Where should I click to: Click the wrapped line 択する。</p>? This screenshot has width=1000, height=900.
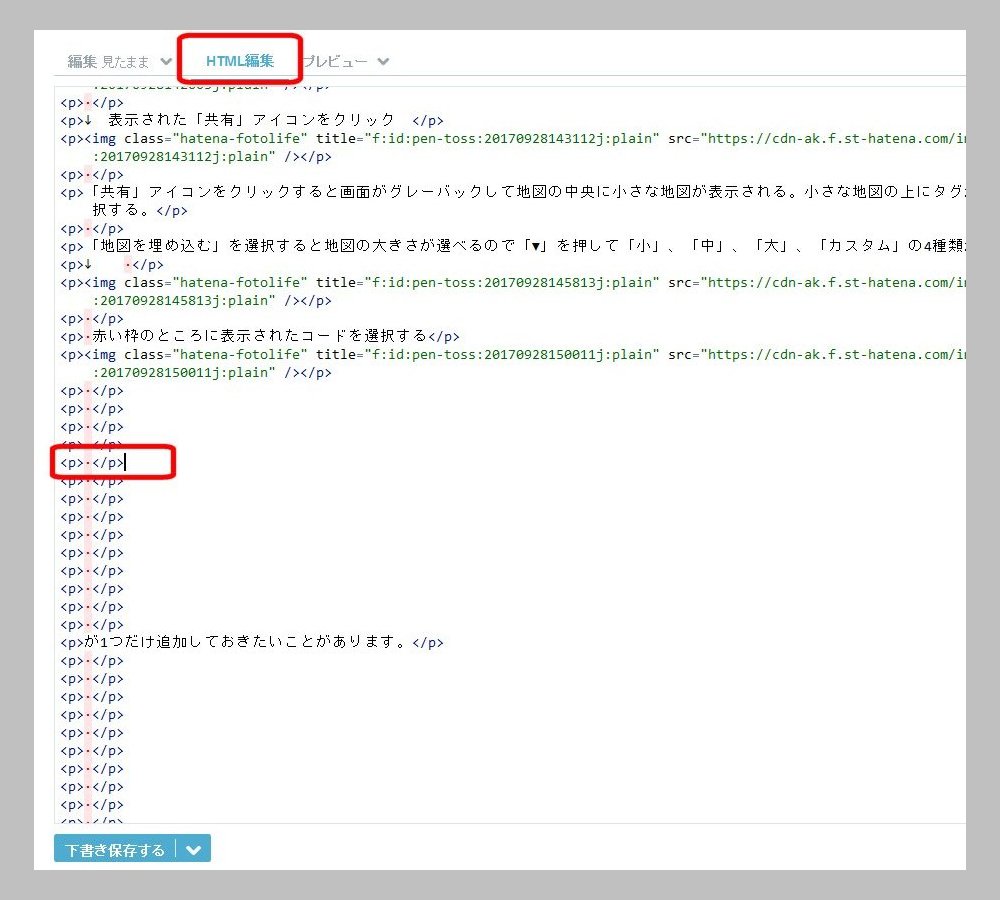pos(140,210)
